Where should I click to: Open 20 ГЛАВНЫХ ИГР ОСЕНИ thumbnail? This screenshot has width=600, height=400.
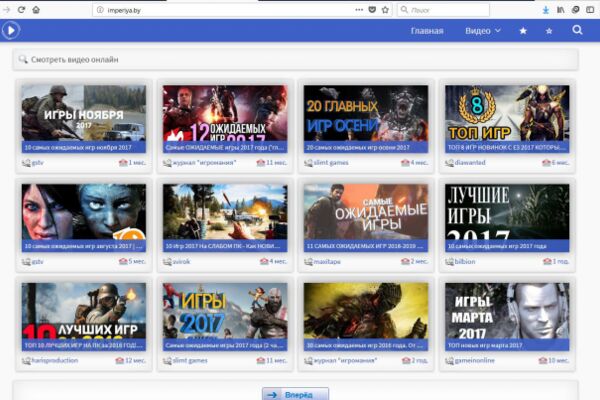pos(366,113)
